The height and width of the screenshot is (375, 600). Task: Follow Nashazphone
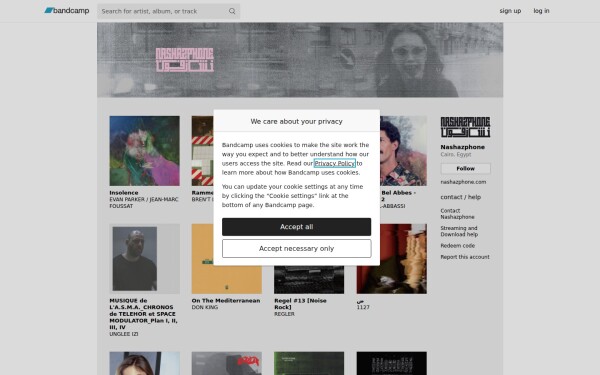[x=465, y=168]
